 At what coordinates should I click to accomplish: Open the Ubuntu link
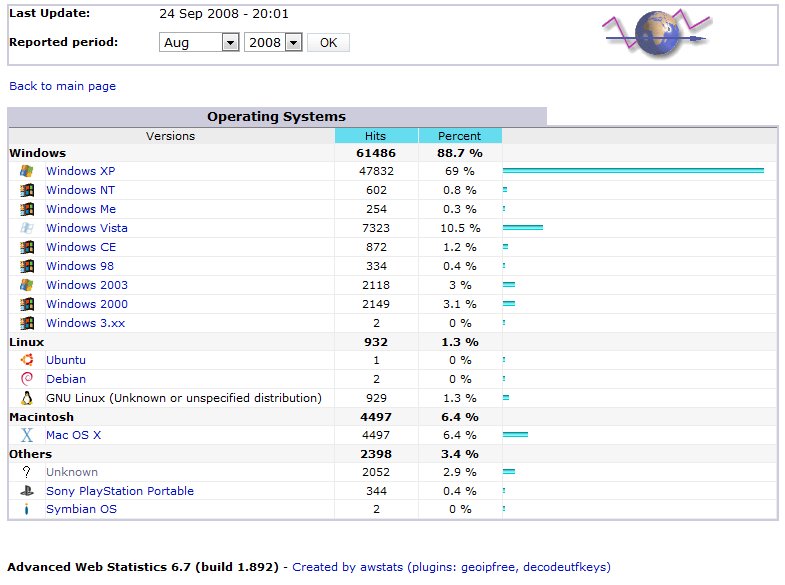[x=66, y=360]
